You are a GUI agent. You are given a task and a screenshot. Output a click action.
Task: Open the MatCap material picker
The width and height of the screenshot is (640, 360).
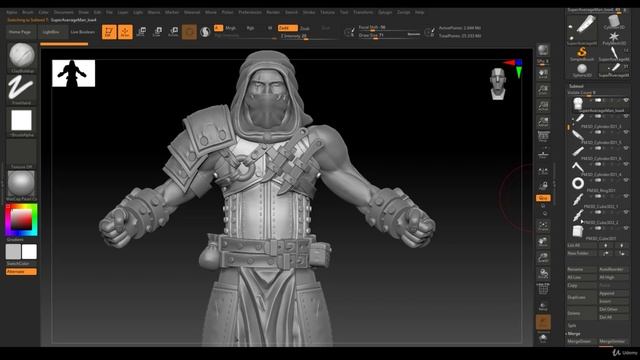[22, 185]
